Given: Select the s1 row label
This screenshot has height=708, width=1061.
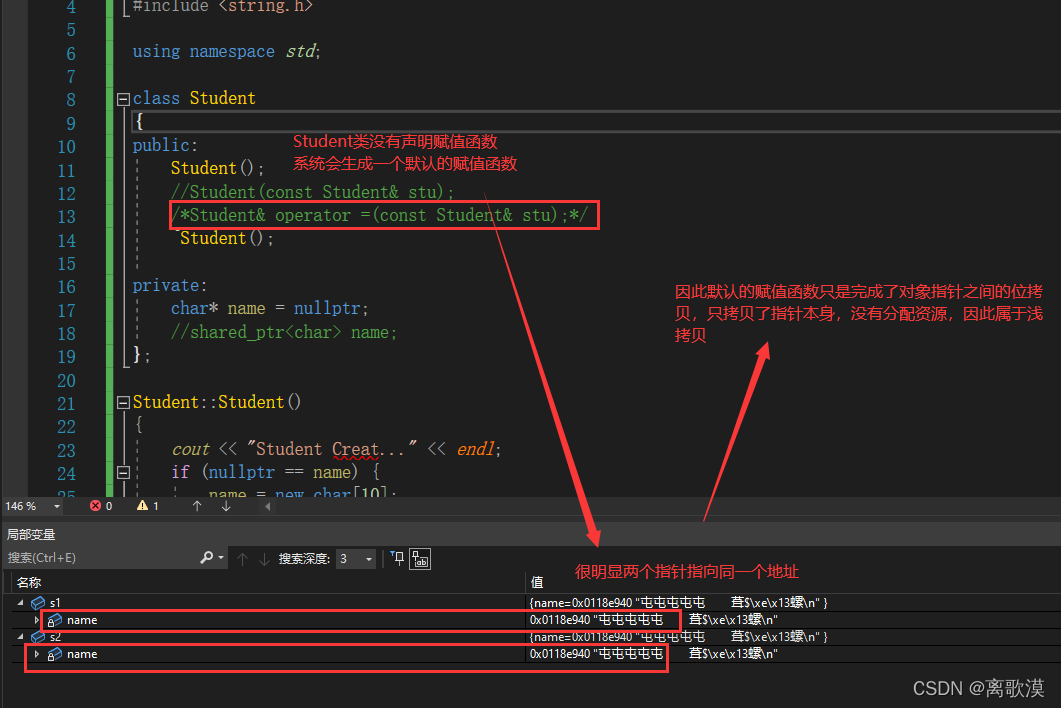Looking at the screenshot, I should [55, 602].
